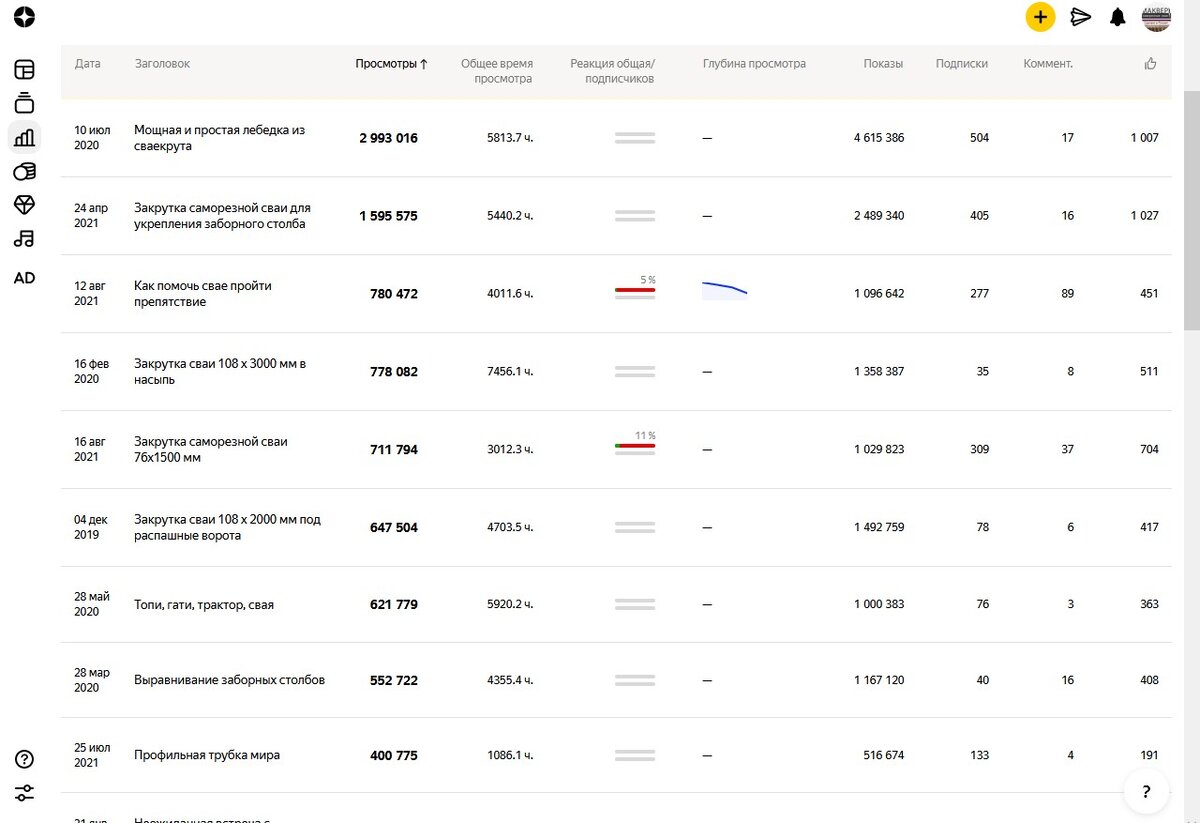The height and width of the screenshot is (823, 1200).
Task: Sort by Подписки column header
Action: pos(961,64)
